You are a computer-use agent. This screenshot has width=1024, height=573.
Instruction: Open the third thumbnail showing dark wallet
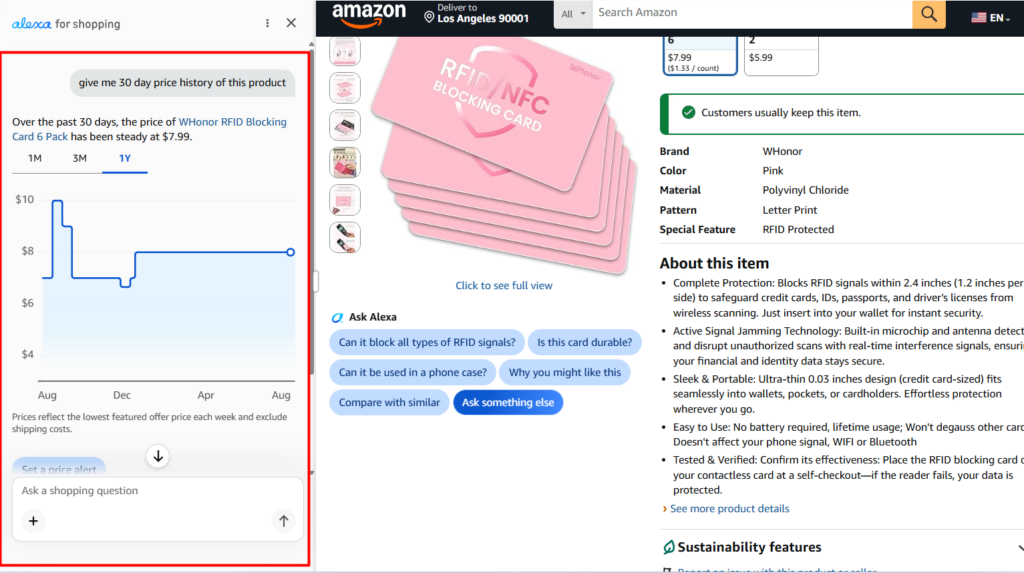[345, 125]
